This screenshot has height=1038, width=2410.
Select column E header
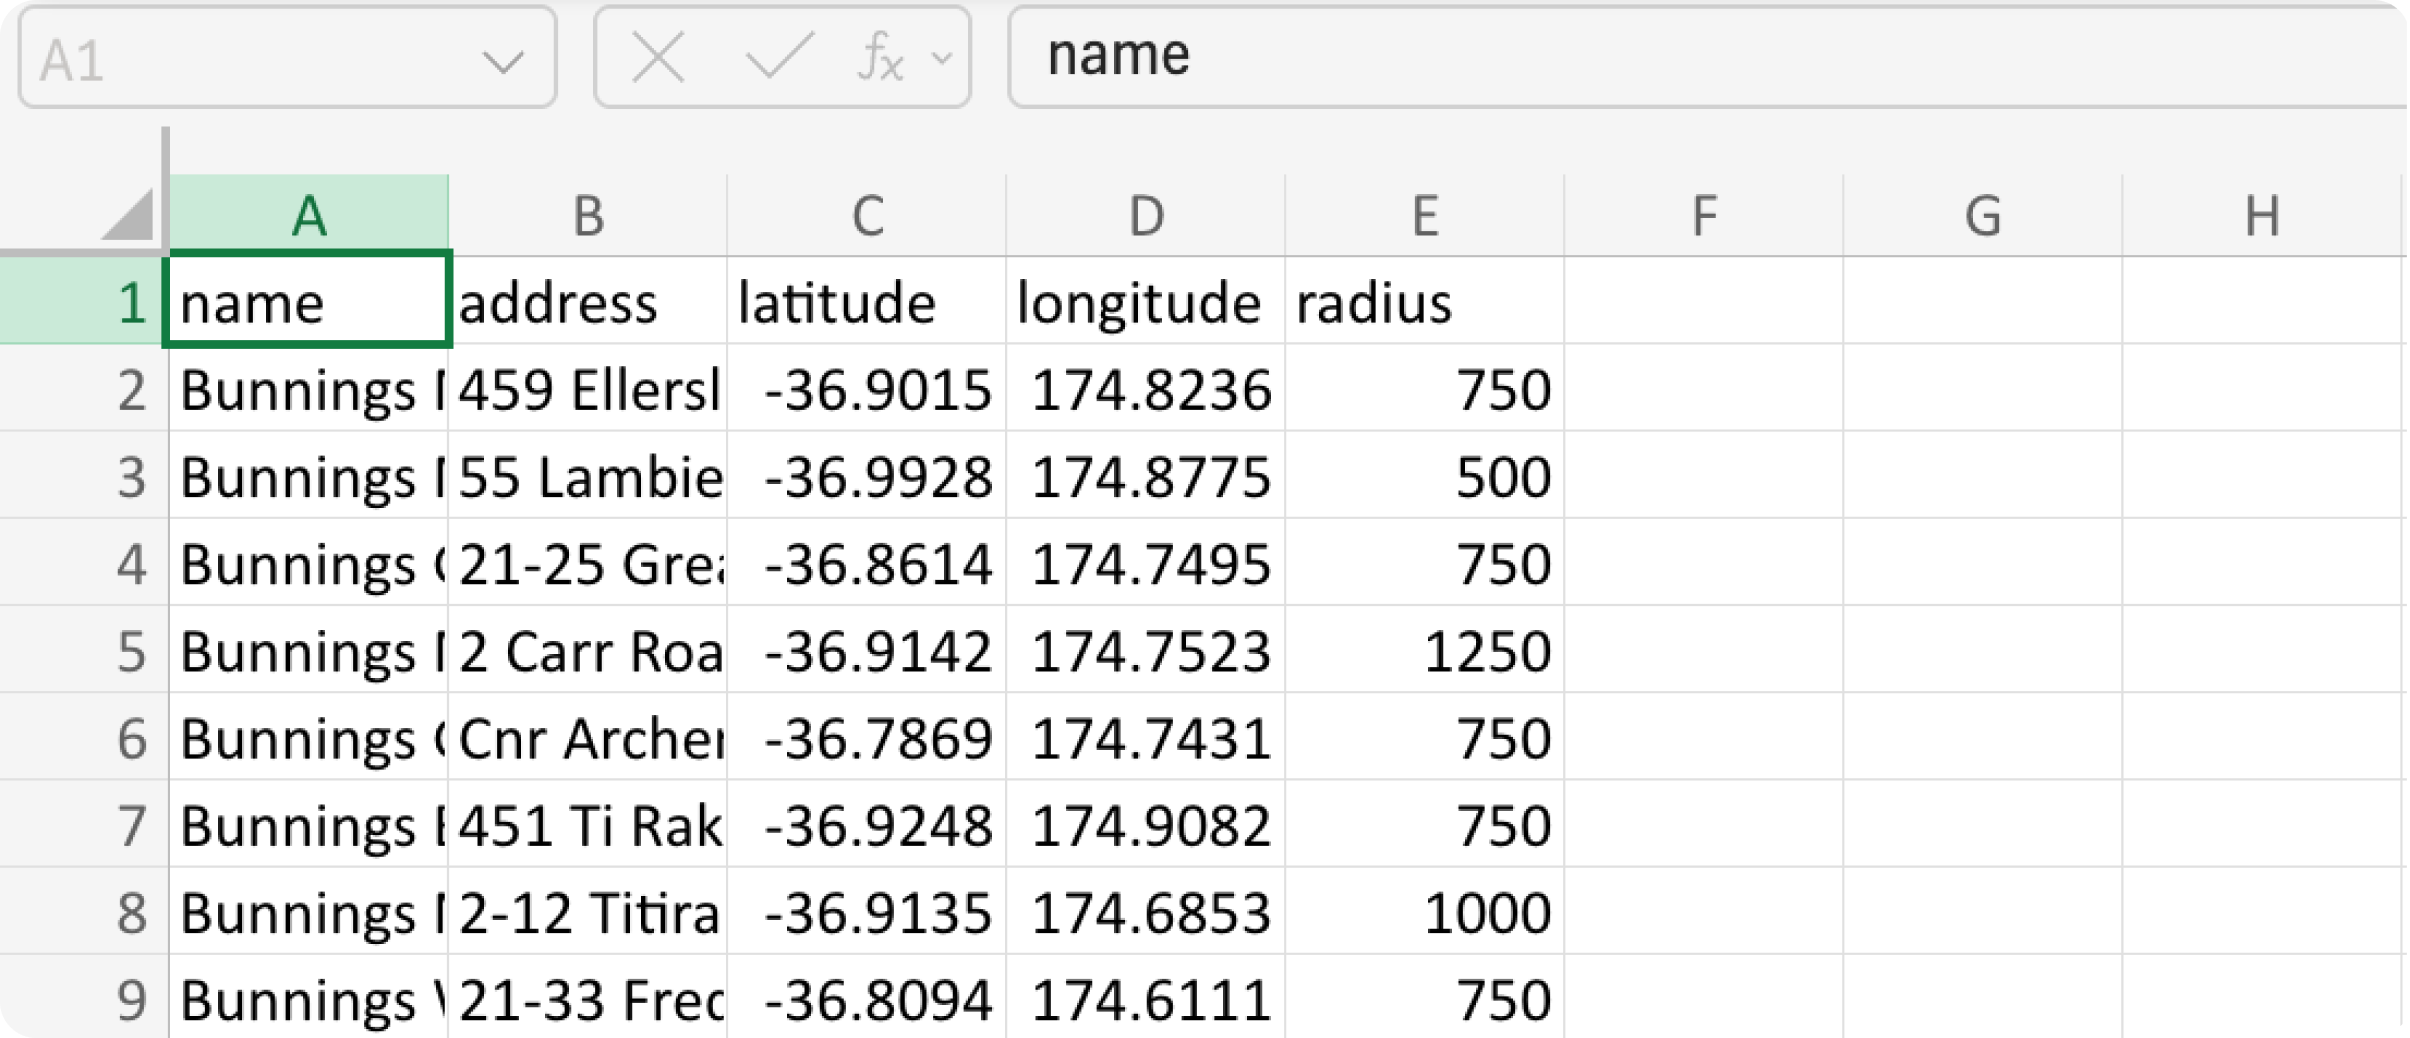(1425, 215)
